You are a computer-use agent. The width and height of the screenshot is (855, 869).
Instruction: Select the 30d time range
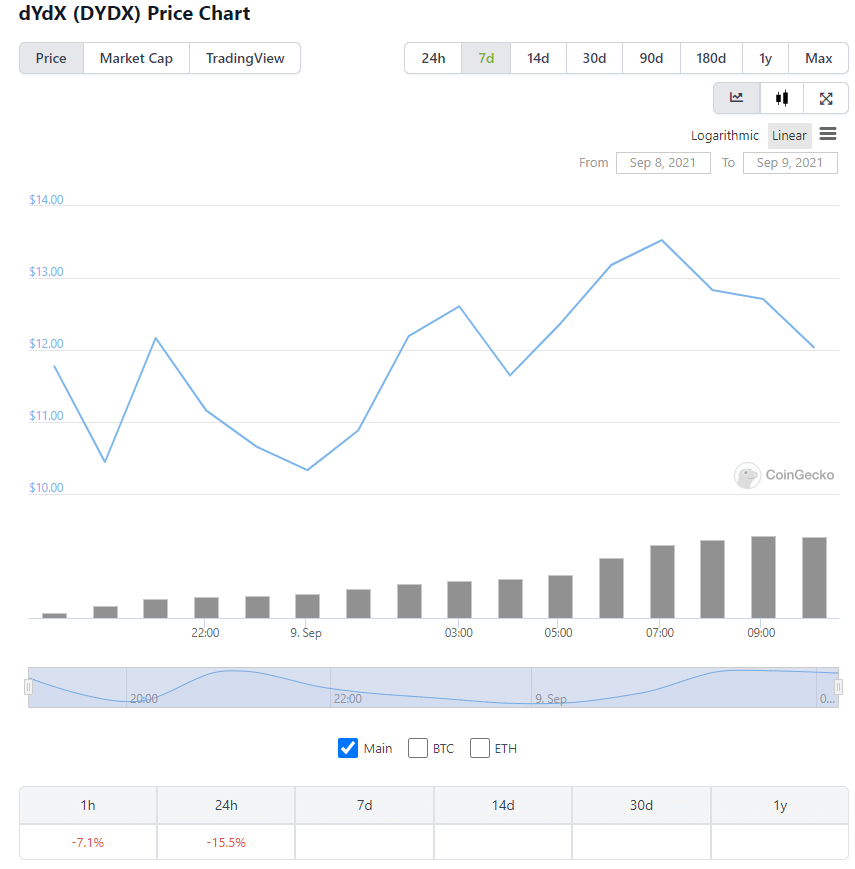click(594, 58)
